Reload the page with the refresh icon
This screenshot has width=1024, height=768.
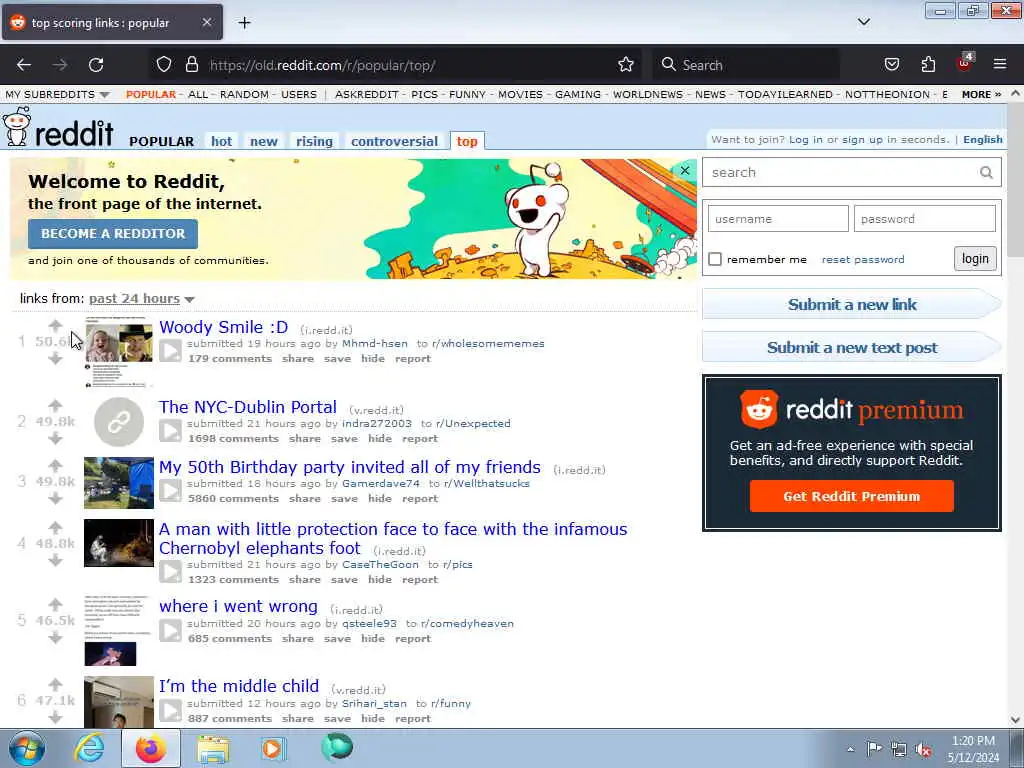click(x=96, y=65)
